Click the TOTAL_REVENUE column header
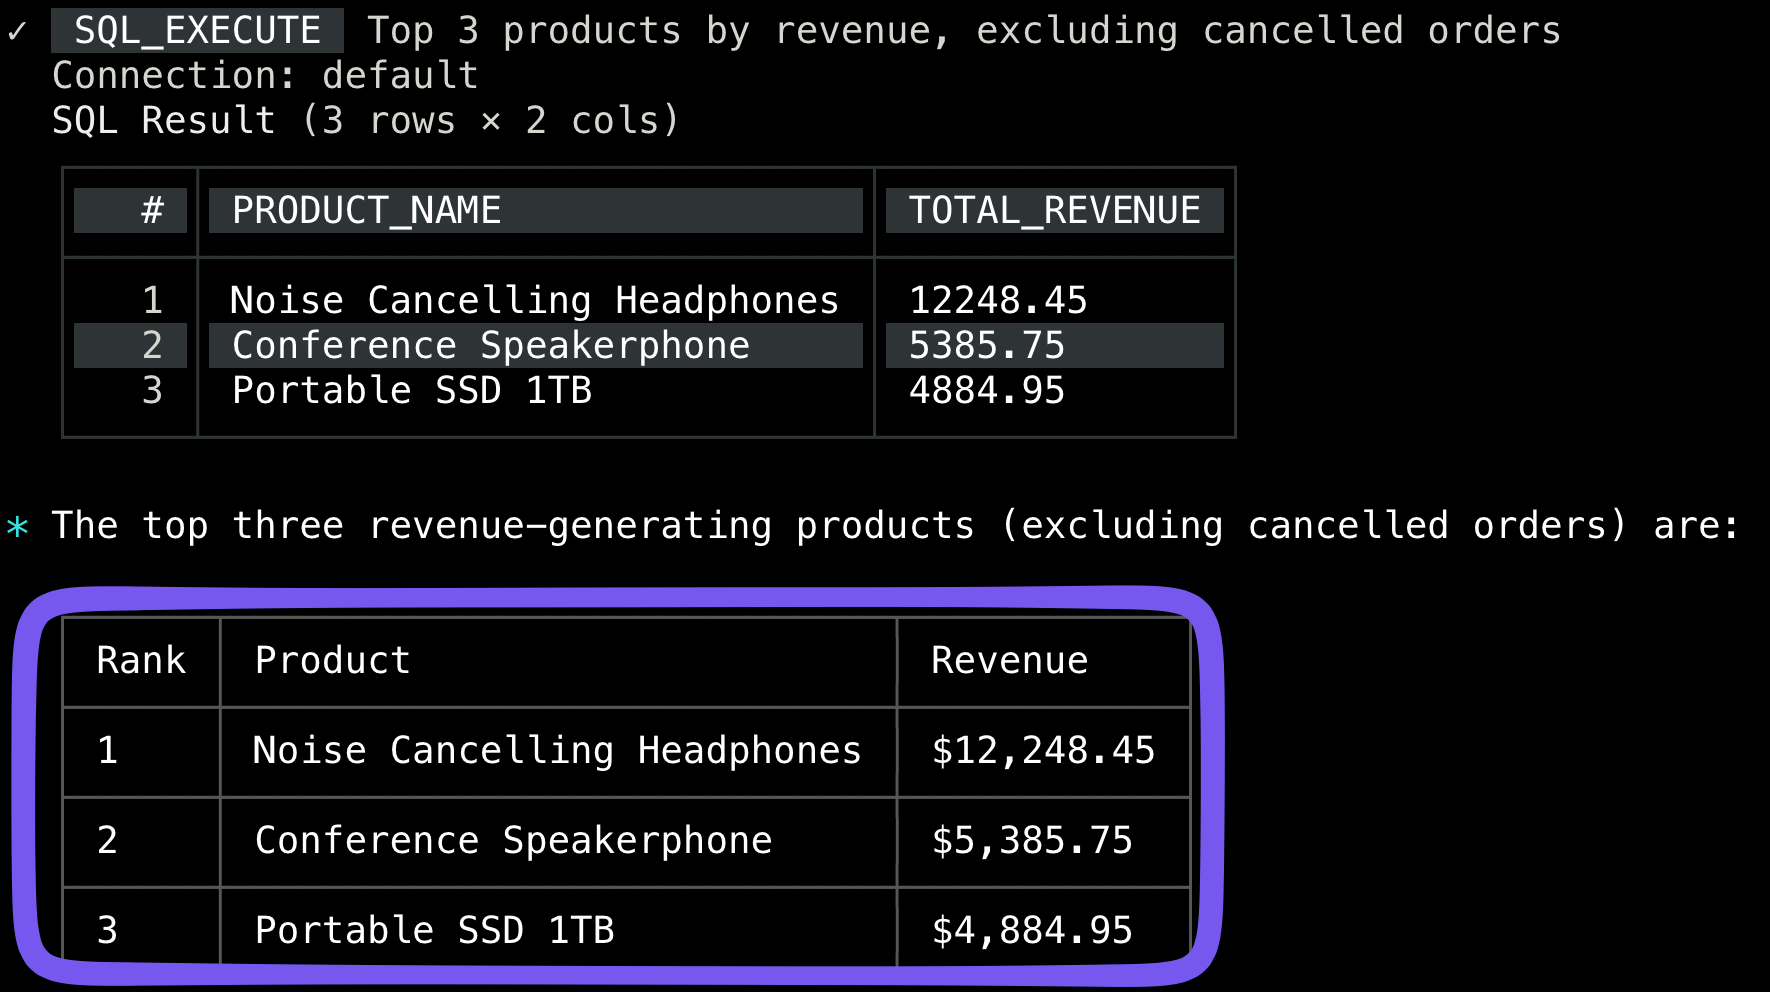This screenshot has width=1770, height=992. 1055,210
